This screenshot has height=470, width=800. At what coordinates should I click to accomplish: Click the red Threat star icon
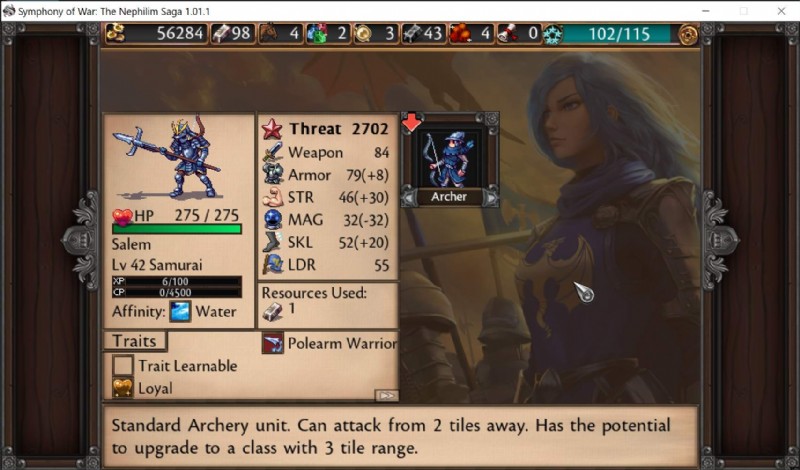tap(272, 129)
